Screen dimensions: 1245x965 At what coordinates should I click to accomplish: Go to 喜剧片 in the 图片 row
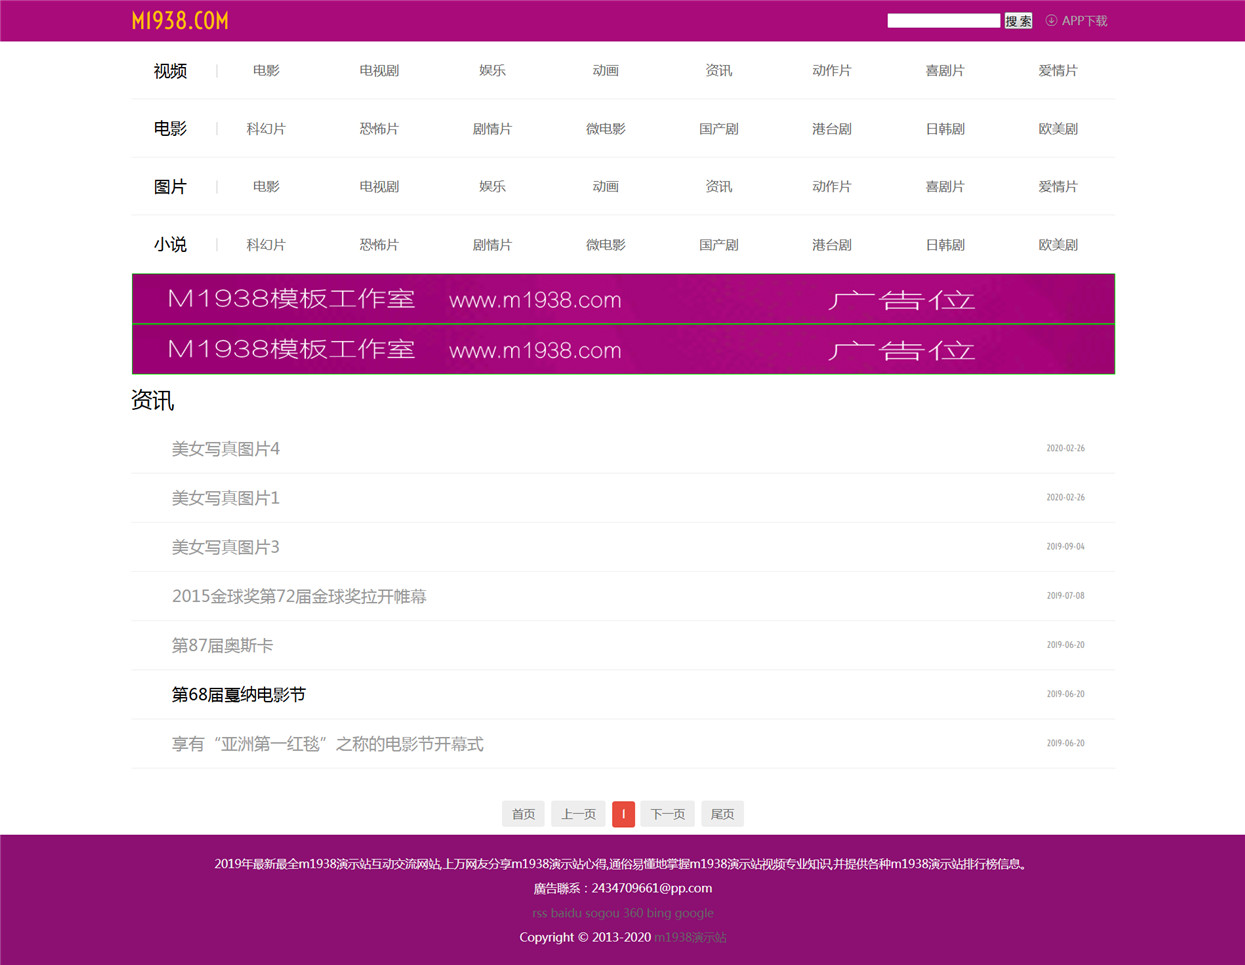tap(944, 187)
